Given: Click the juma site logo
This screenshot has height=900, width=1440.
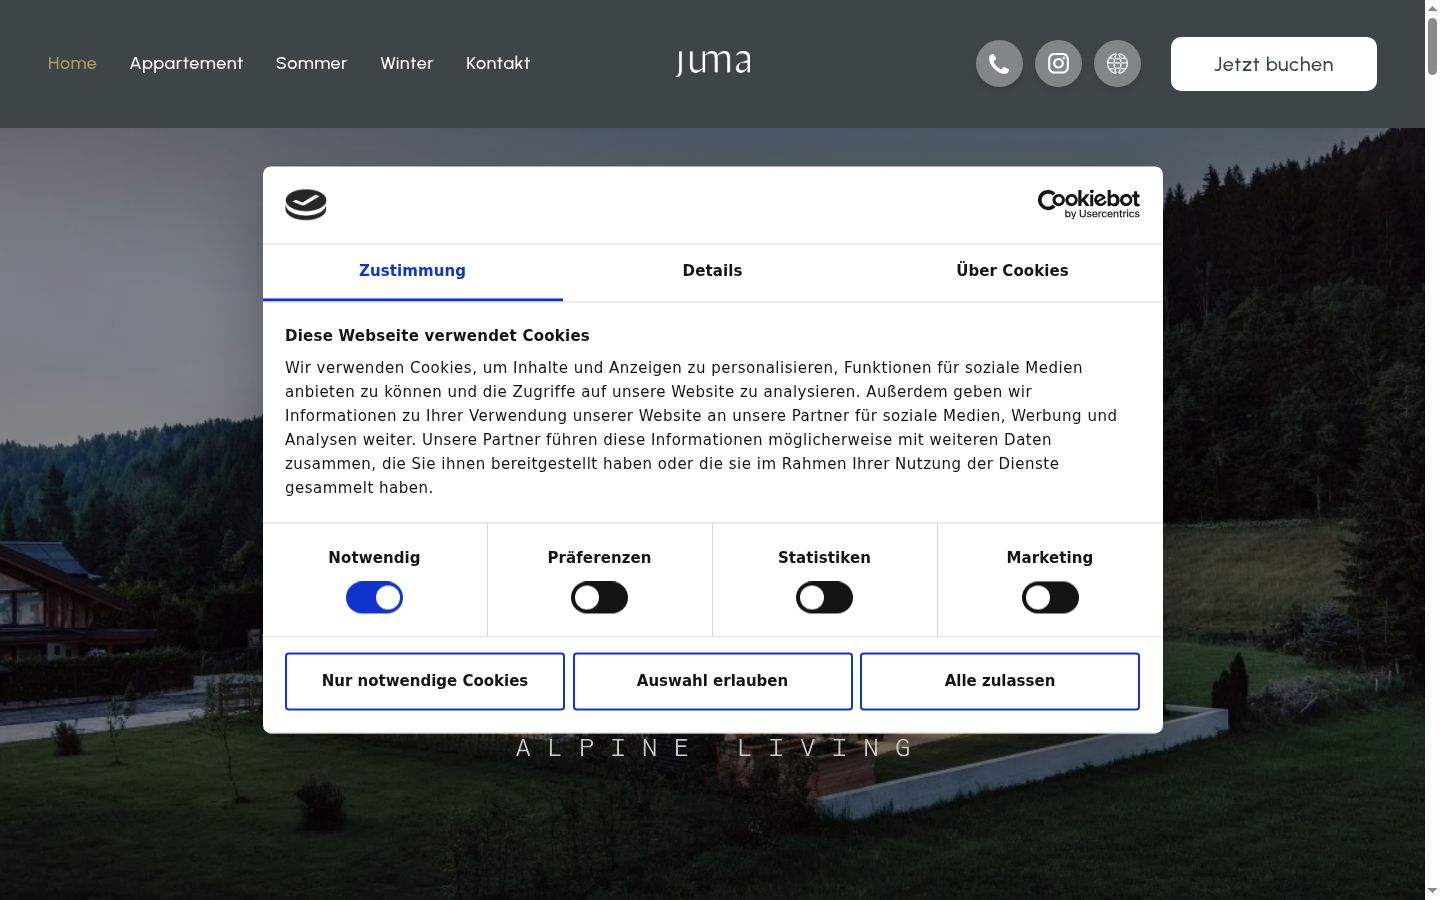Looking at the screenshot, I should pyautogui.click(x=713, y=63).
